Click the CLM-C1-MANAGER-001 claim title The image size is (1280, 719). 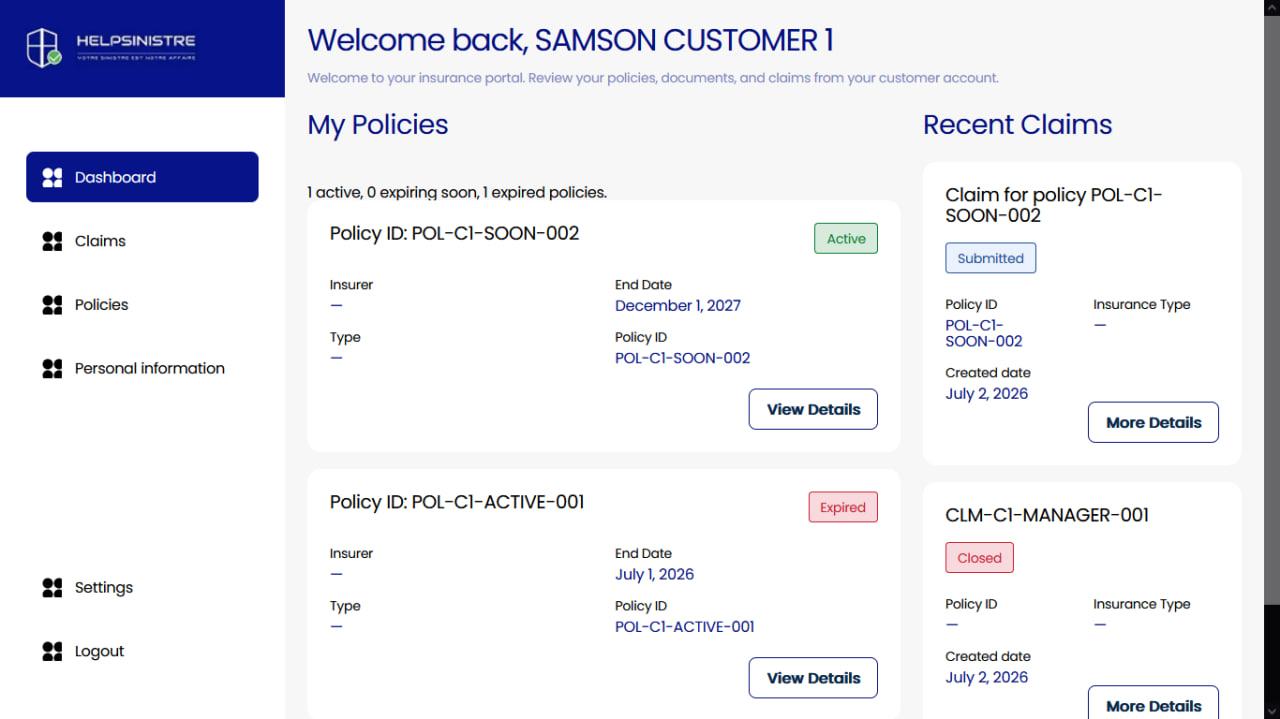1047,515
